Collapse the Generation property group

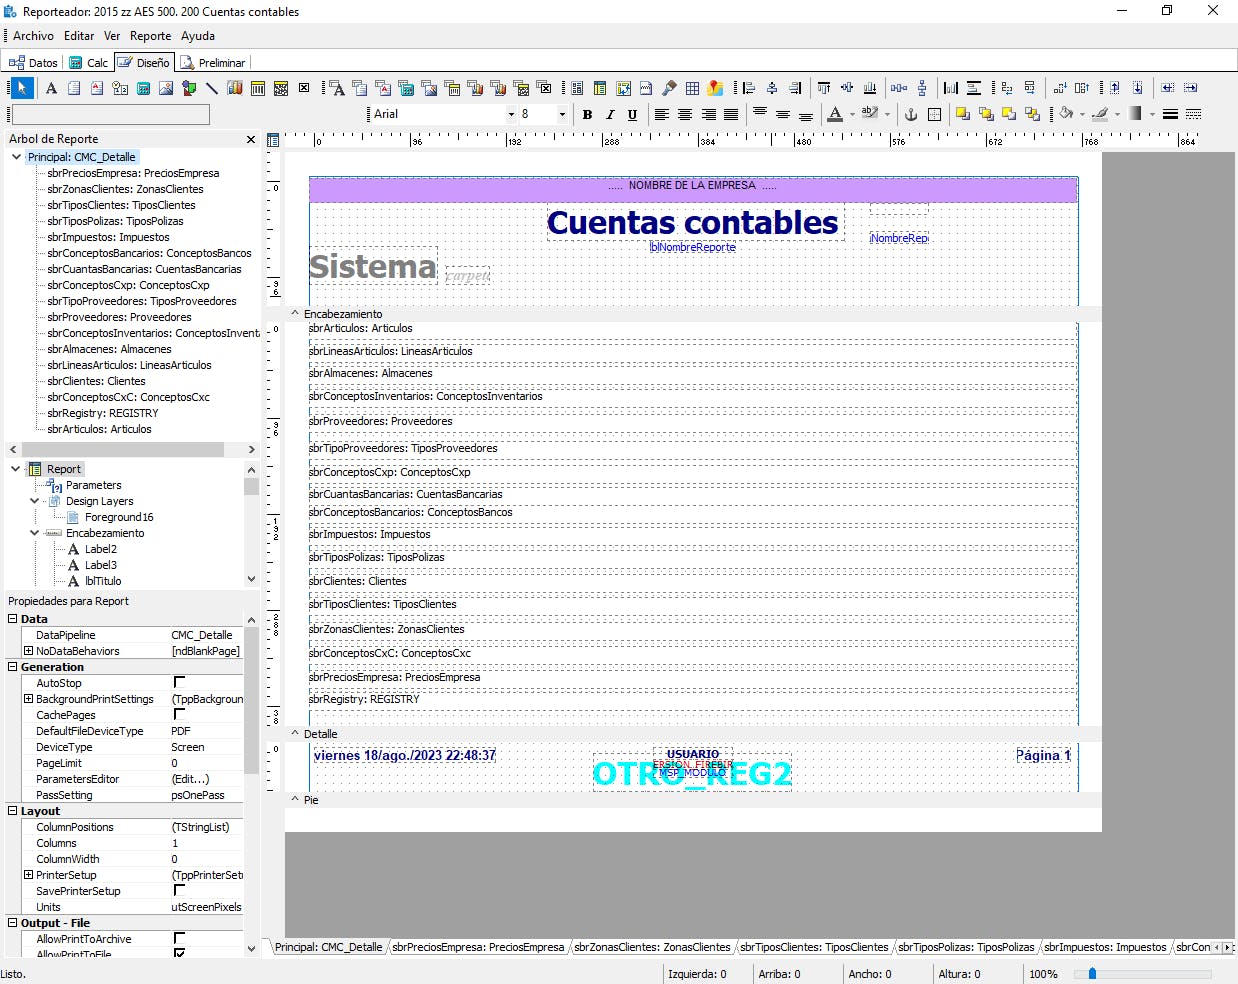pyautogui.click(x=13, y=667)
